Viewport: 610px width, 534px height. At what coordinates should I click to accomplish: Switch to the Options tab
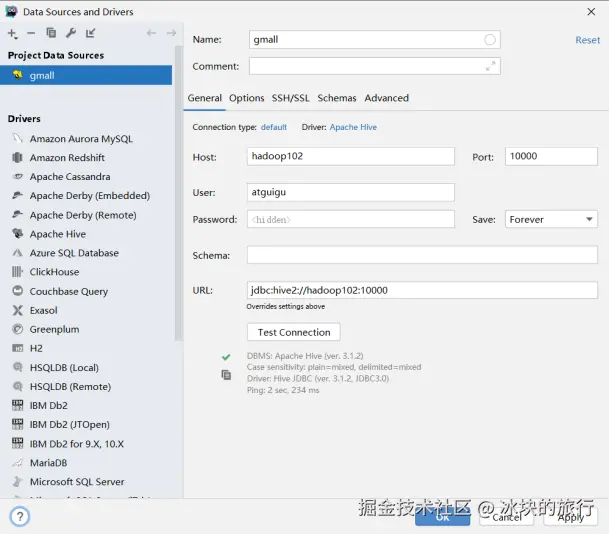(x=247, y=98)
